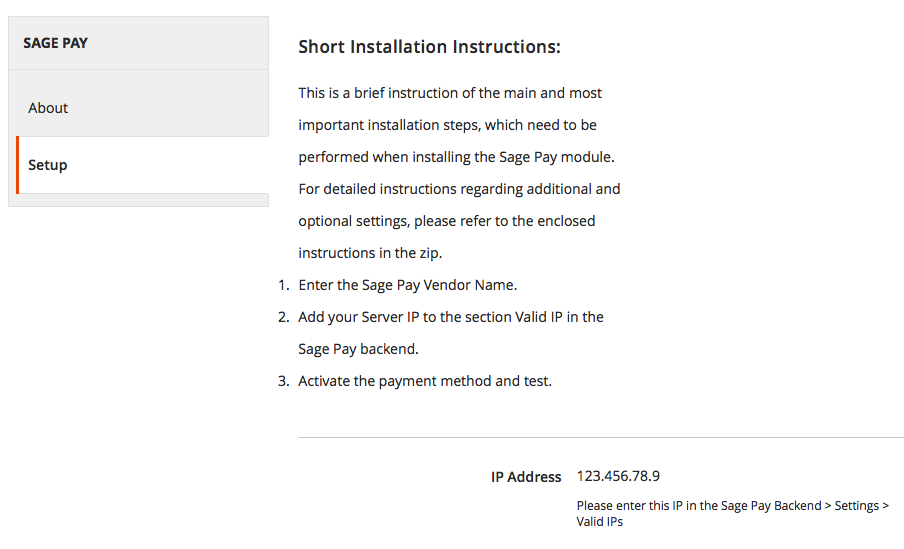Click the hint about Sage Pay Backend Settings
Viewport: 904px width, 549px height.
coord(733,513)
